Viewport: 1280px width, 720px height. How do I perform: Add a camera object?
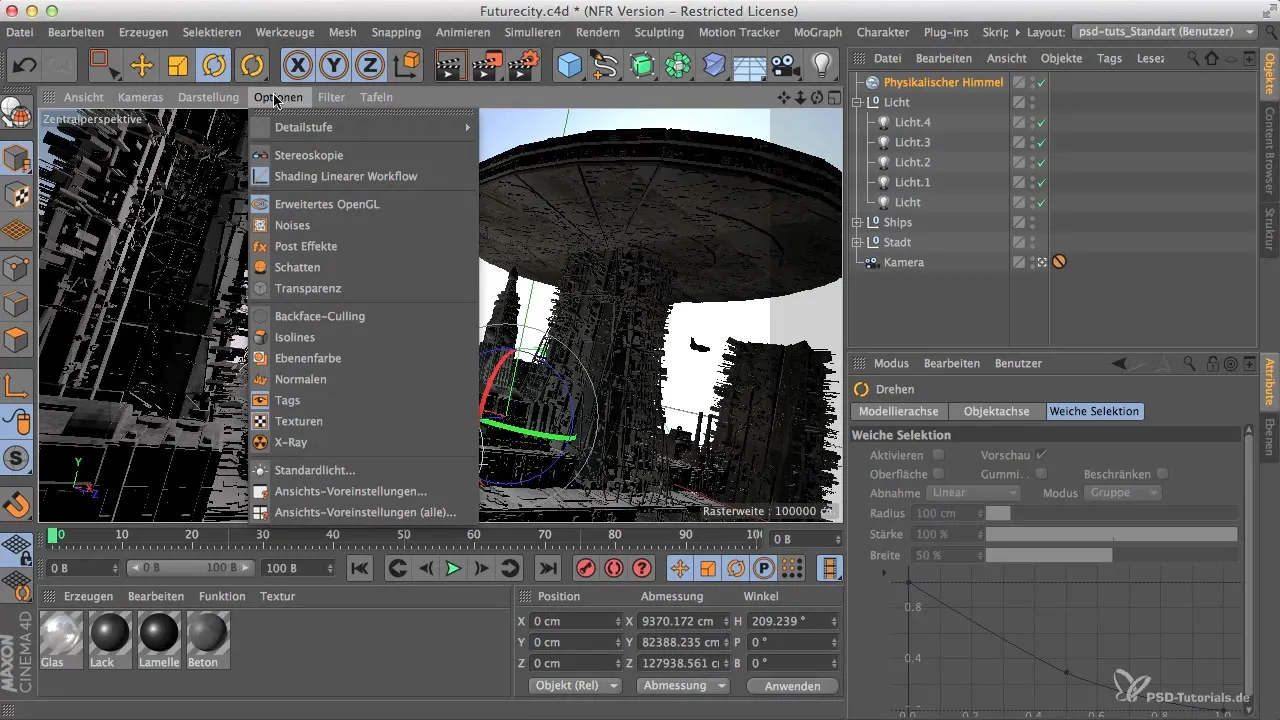tap(786, 66)
